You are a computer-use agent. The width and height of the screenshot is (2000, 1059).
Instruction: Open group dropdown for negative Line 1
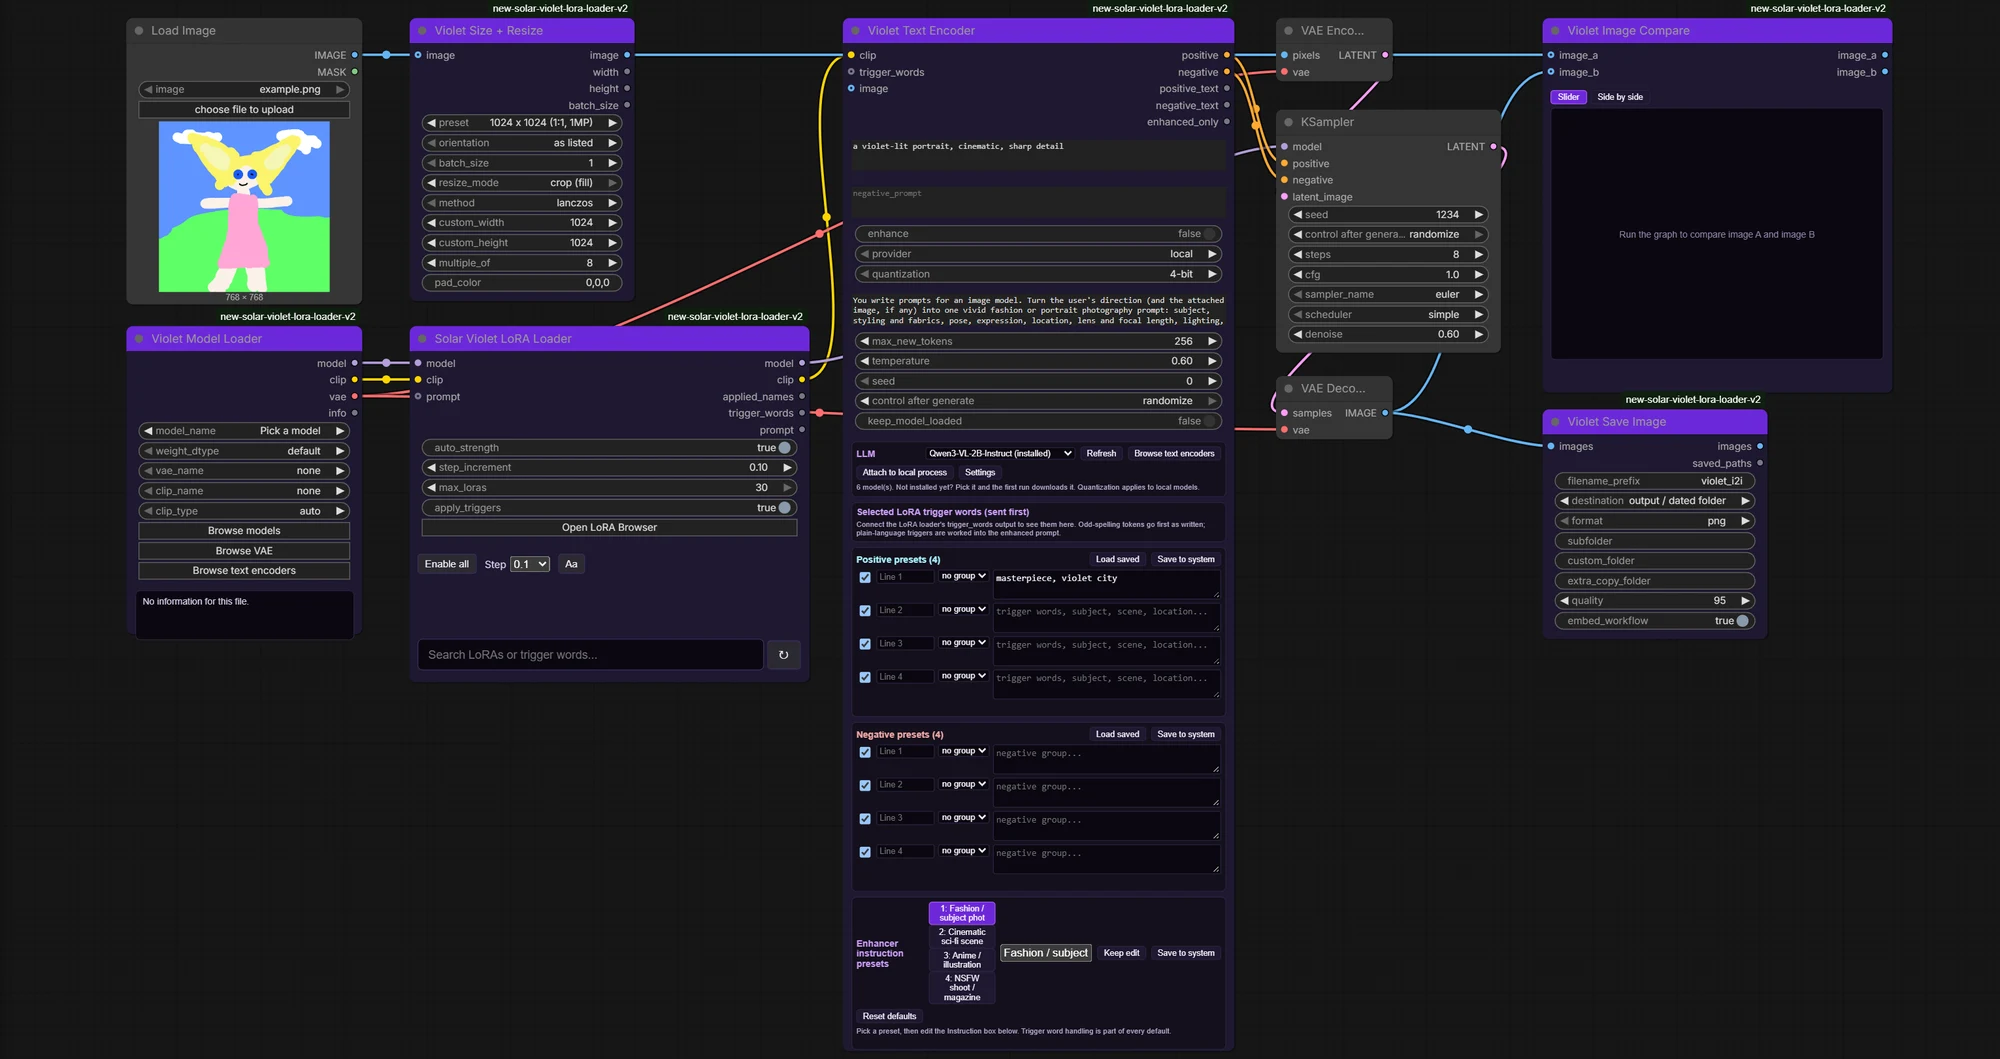coord(963,752)
